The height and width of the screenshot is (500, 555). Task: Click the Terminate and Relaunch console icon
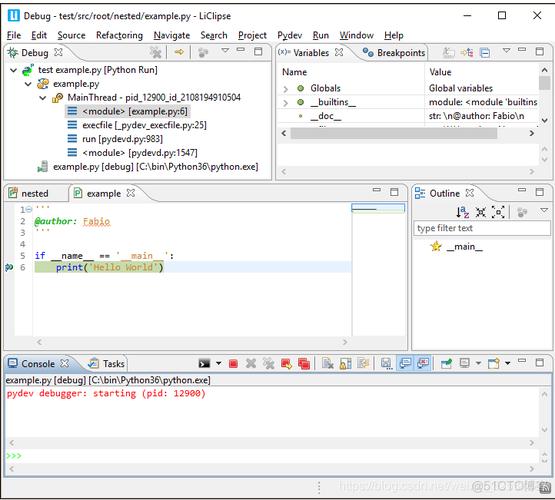point(286,364)
